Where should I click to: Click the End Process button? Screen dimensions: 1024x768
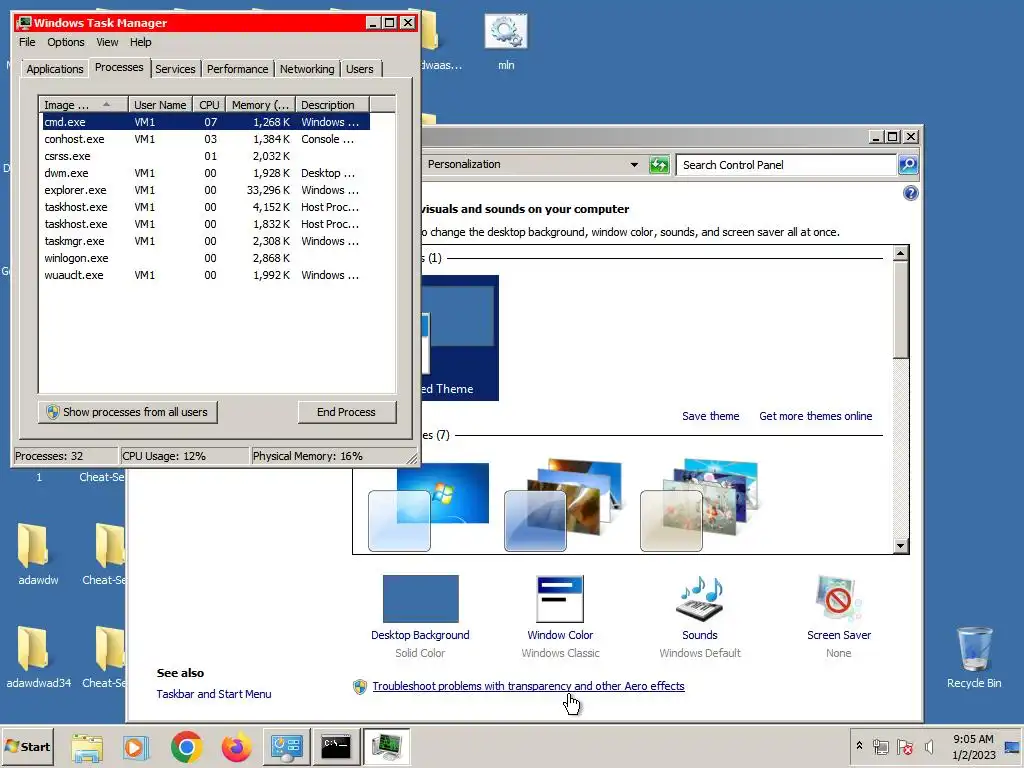[x=346, y=412]
